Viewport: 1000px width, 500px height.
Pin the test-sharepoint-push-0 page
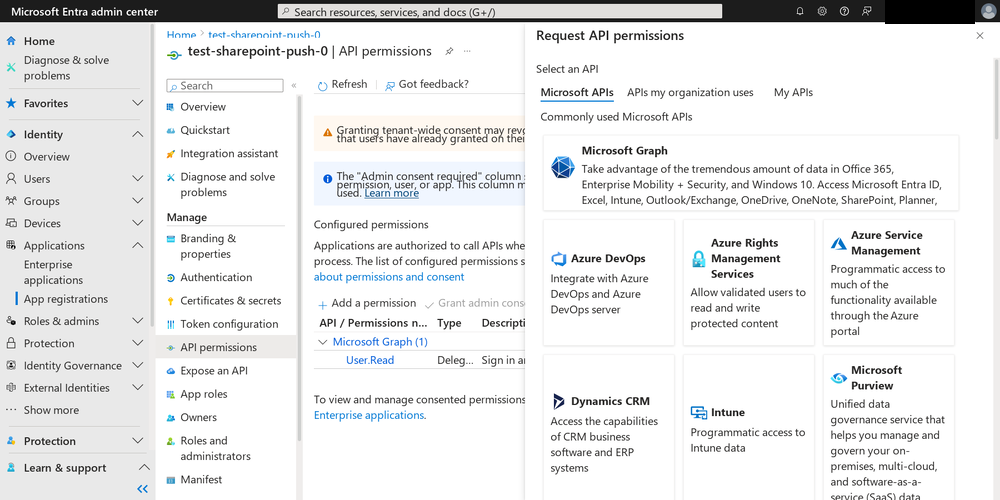pos(449,51)
